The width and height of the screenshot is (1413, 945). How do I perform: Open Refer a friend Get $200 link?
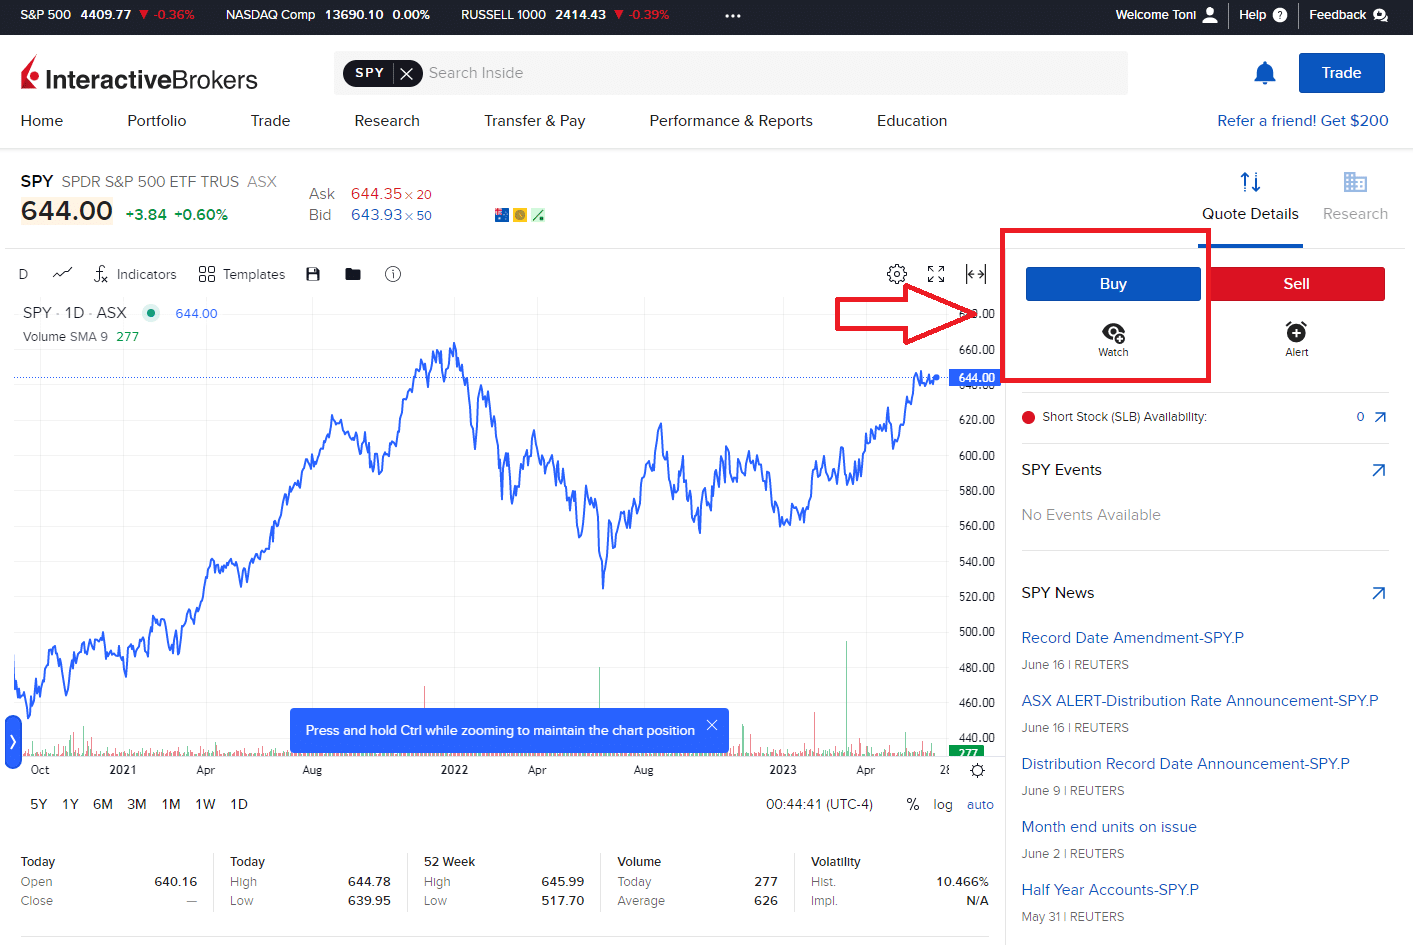pyautogui.click(x=1303, y=121)
